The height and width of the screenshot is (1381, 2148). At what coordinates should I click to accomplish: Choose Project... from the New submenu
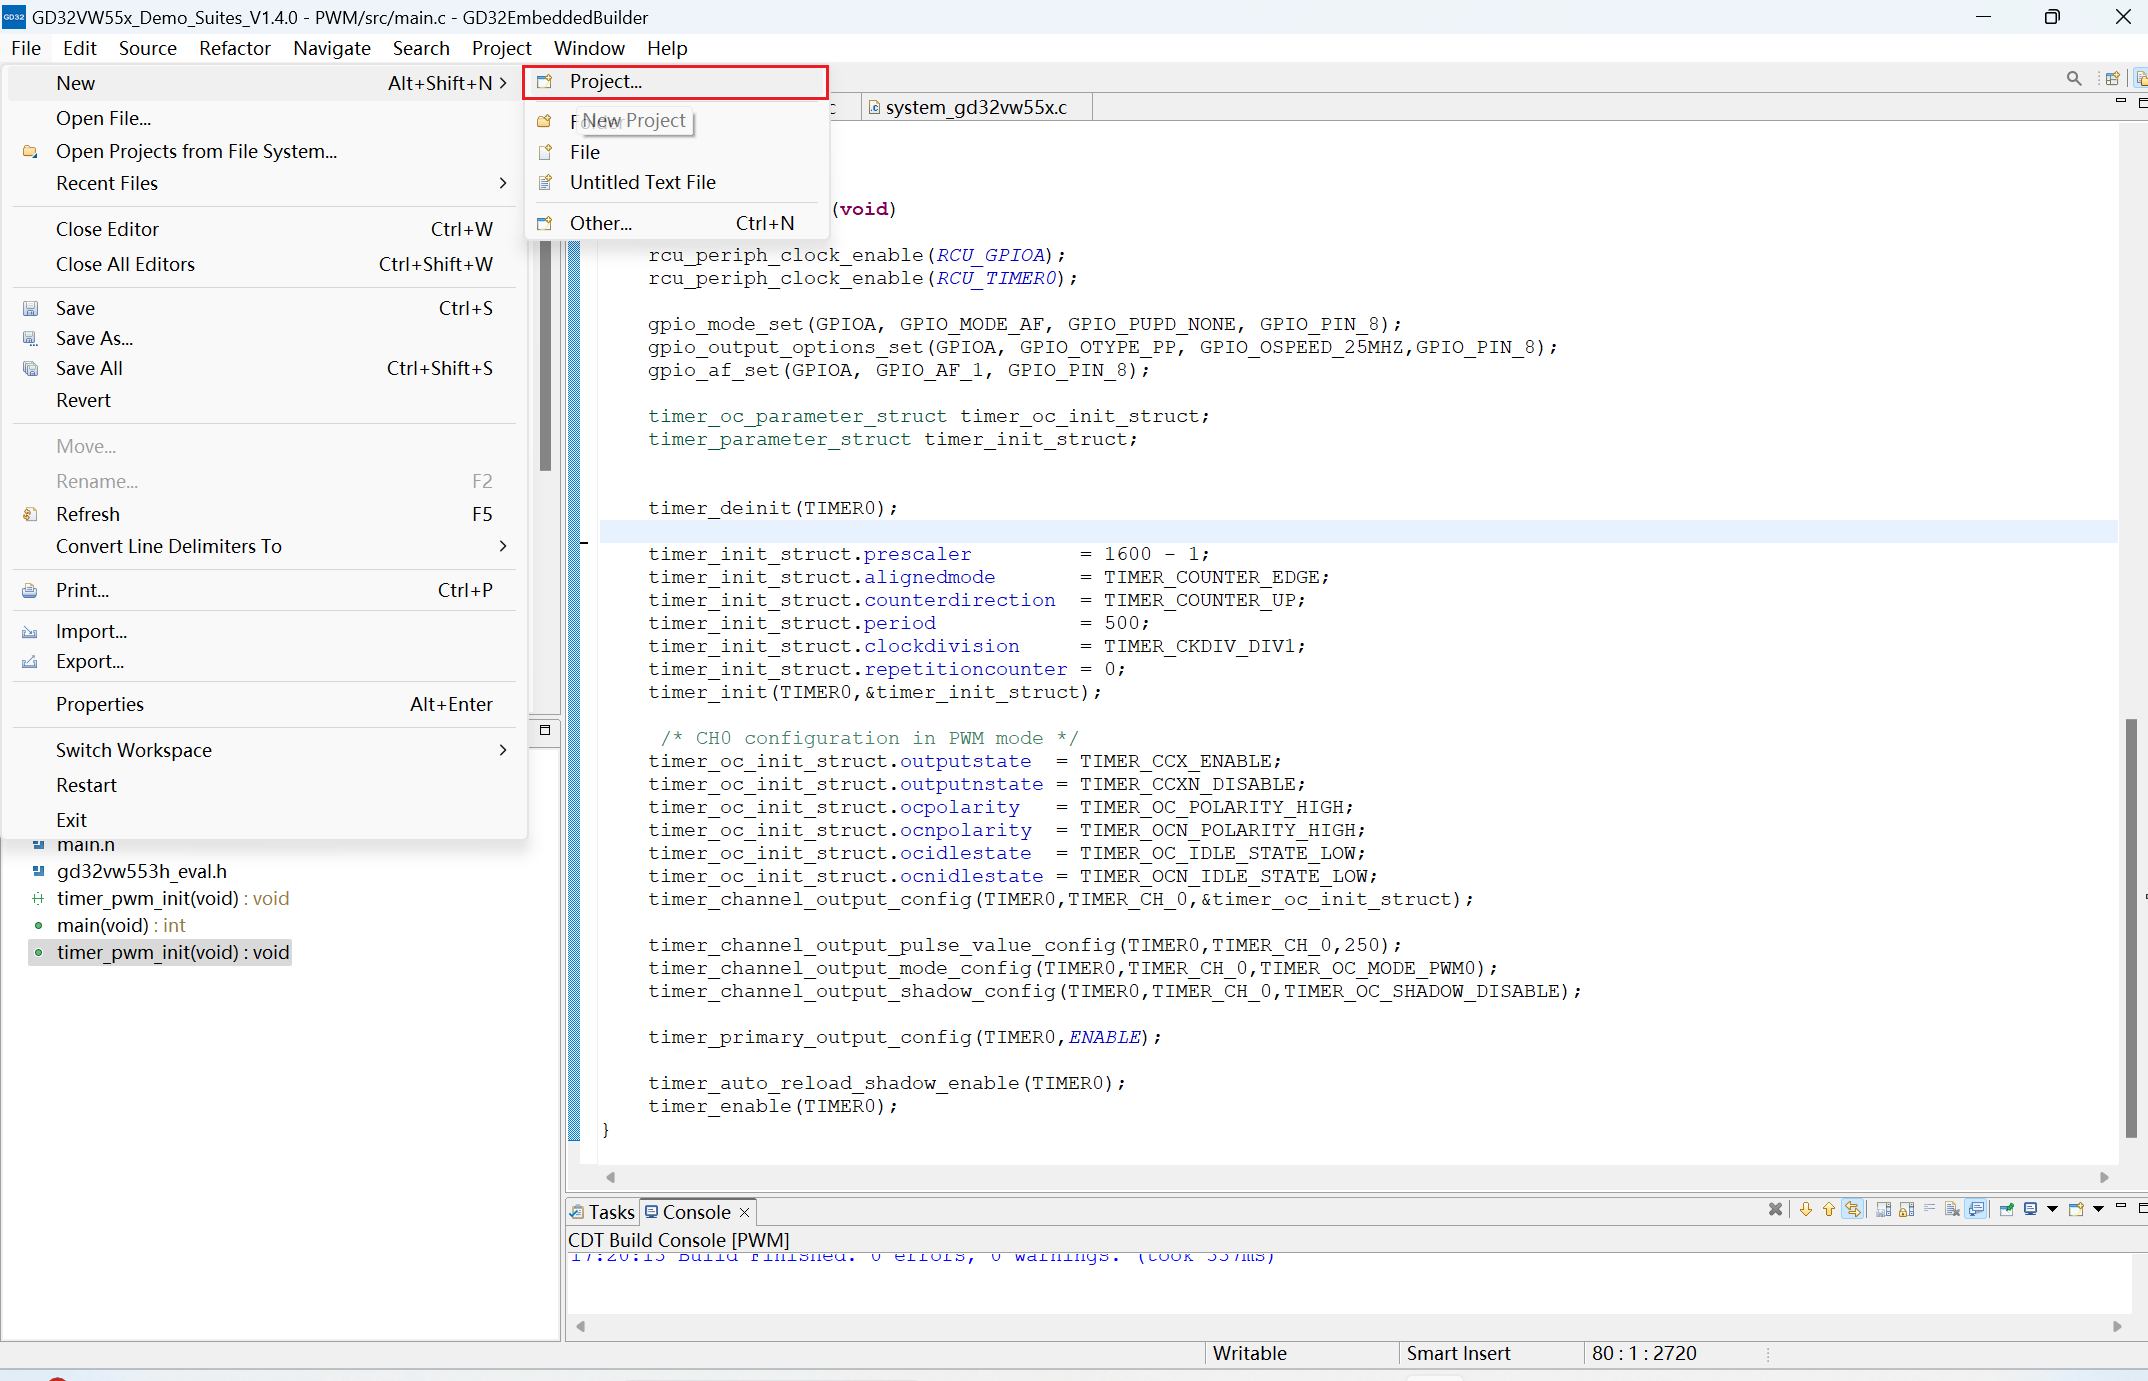(x=676, y=82)
